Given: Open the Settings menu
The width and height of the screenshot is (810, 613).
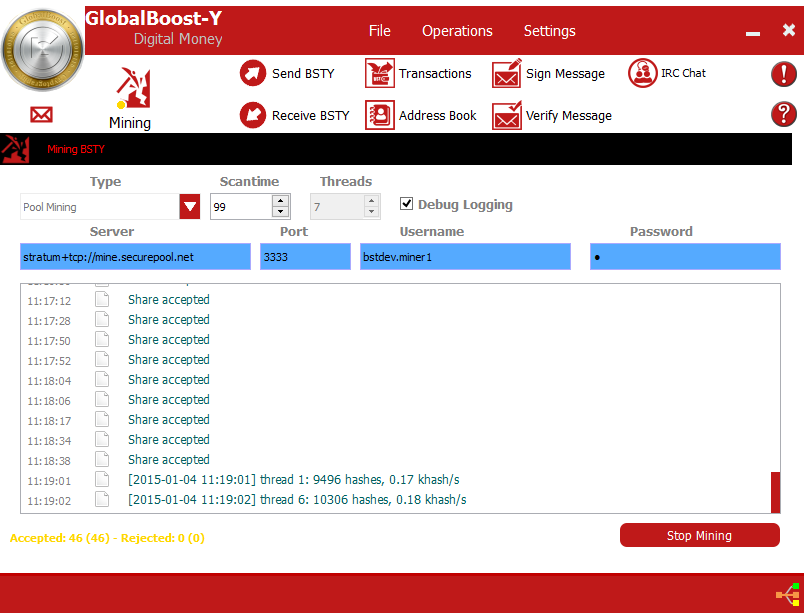Looking at the screenshot, I should click(x=550, y=31).
